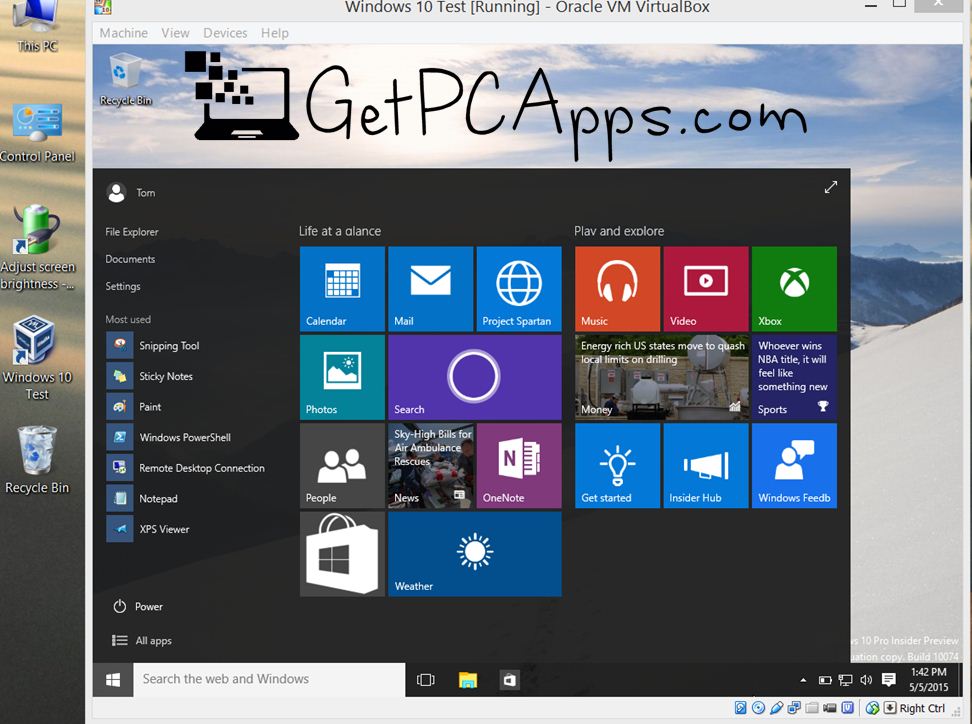Screen dimensions: 972x724
Task: Toggle Task View on the taskbar
Action: [425, 680]
